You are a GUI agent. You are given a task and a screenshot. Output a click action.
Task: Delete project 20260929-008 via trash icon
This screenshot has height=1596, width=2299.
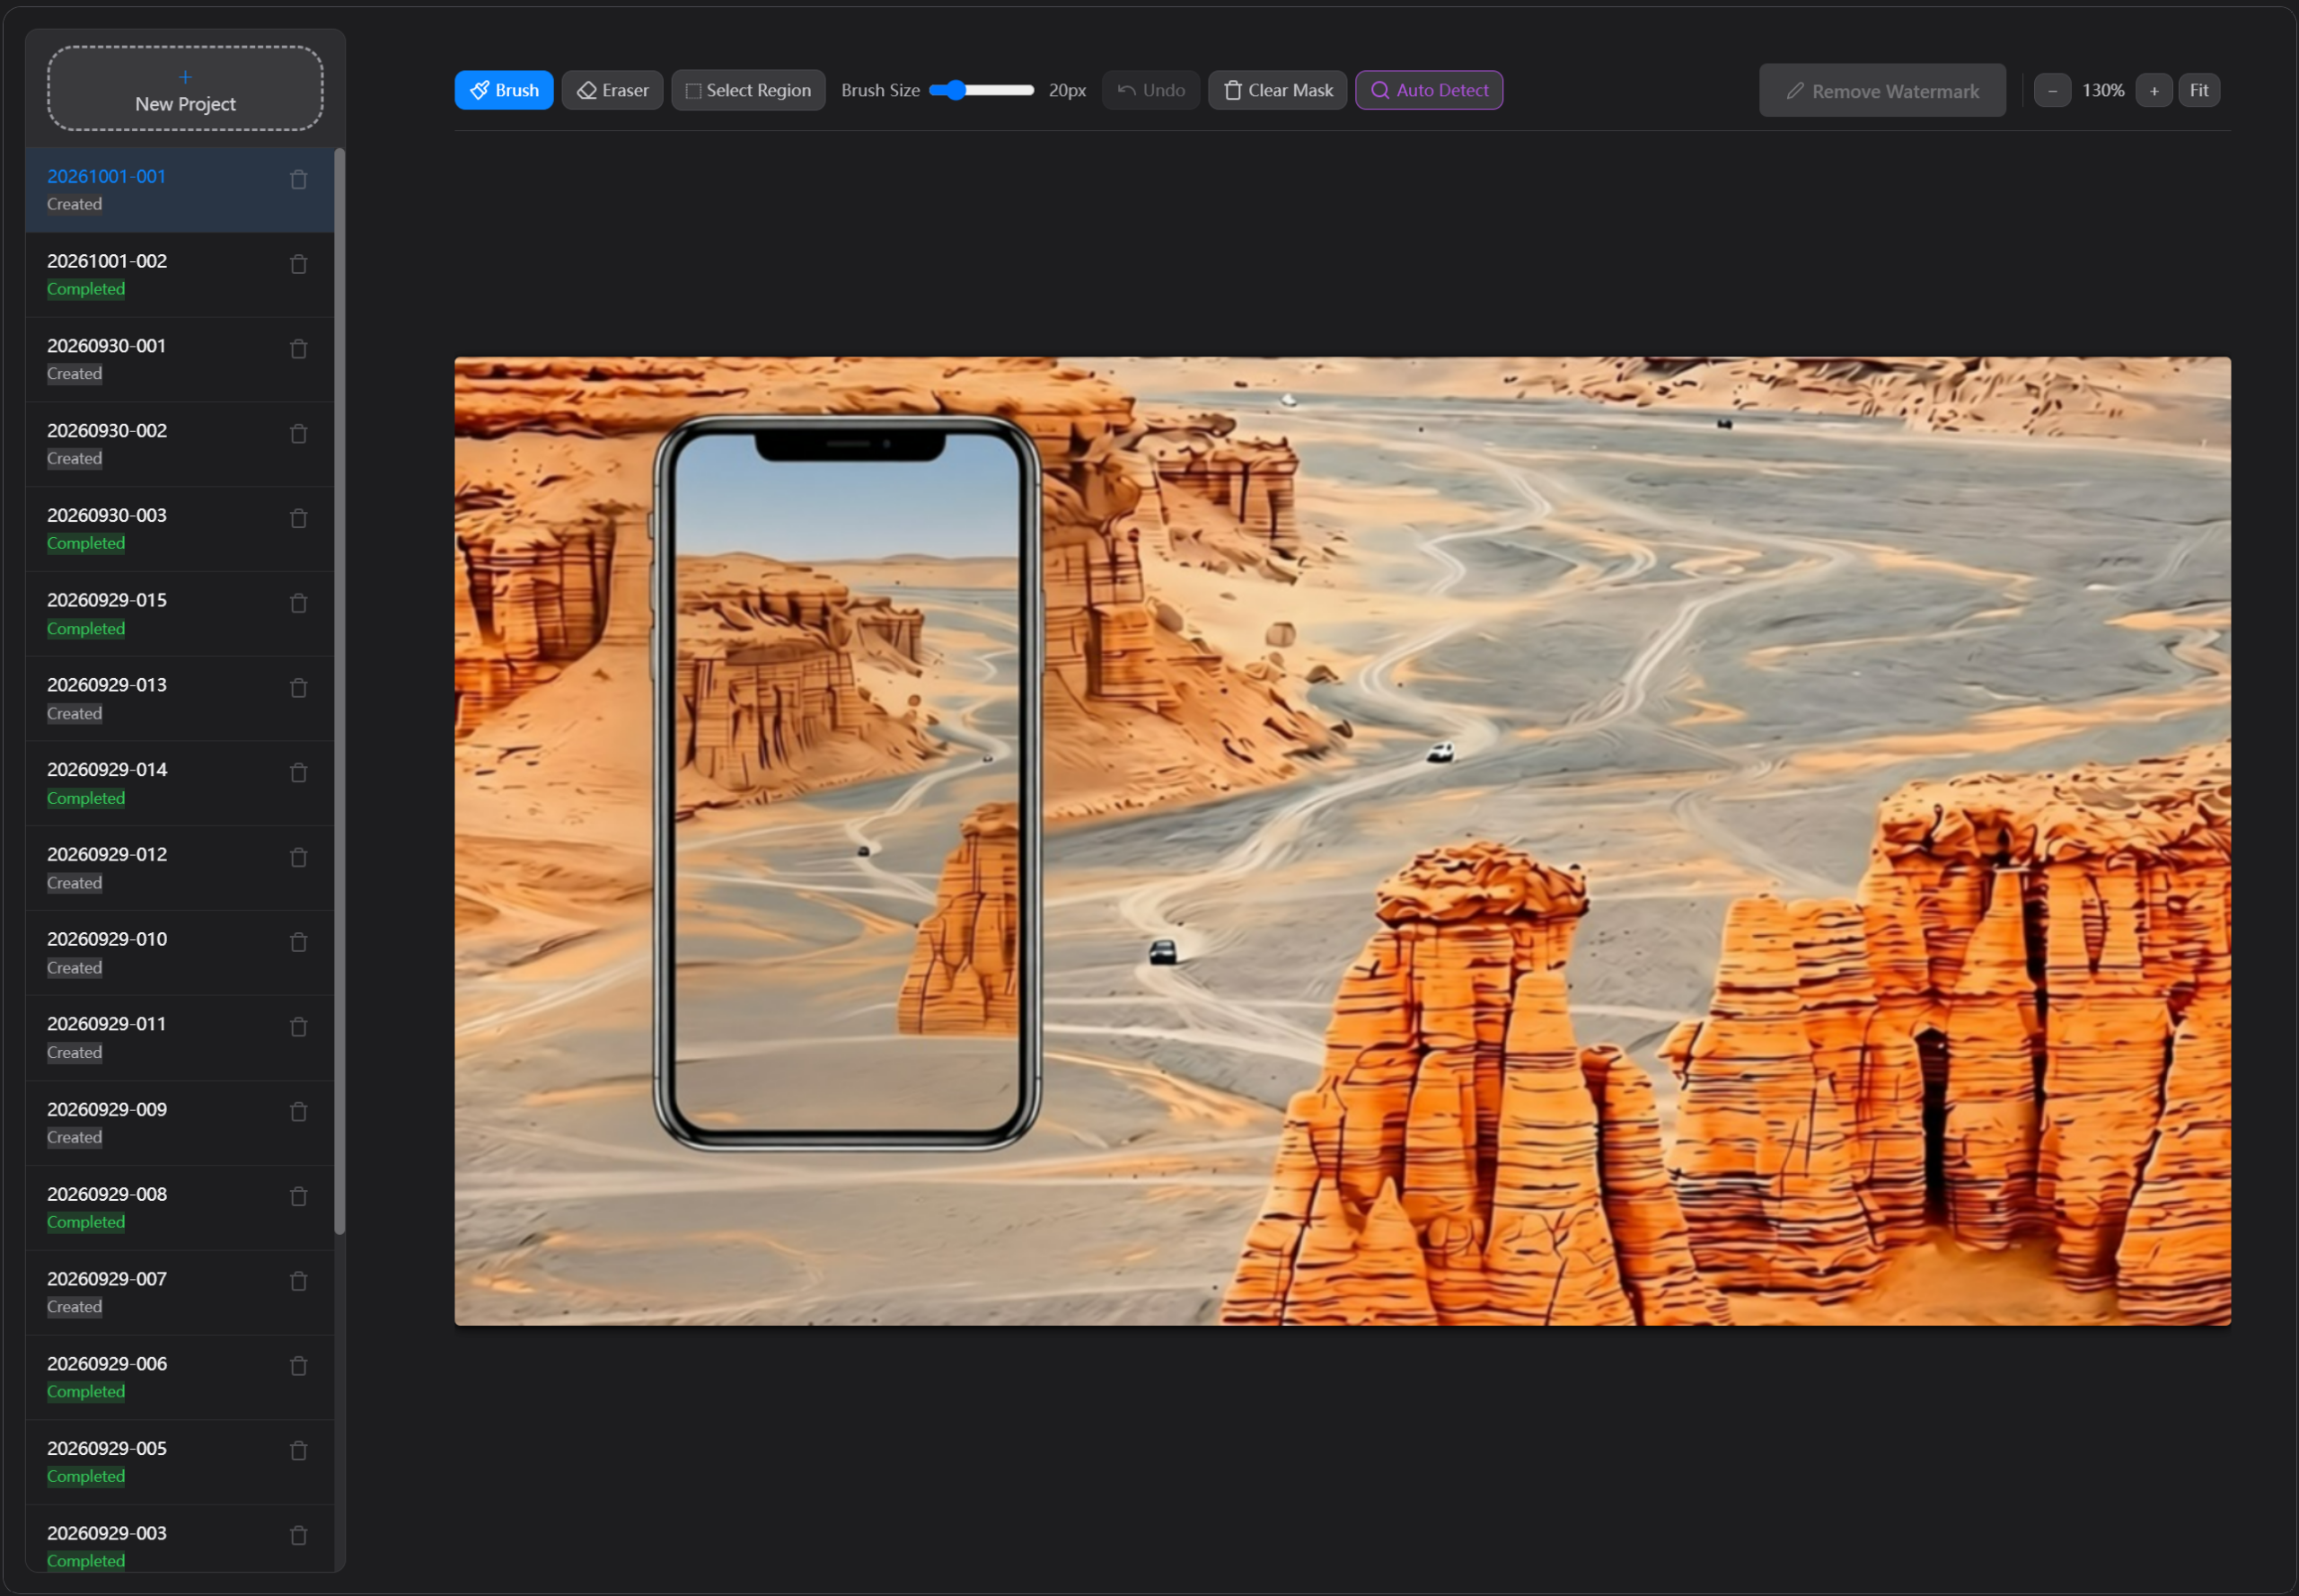[298, 1198]
